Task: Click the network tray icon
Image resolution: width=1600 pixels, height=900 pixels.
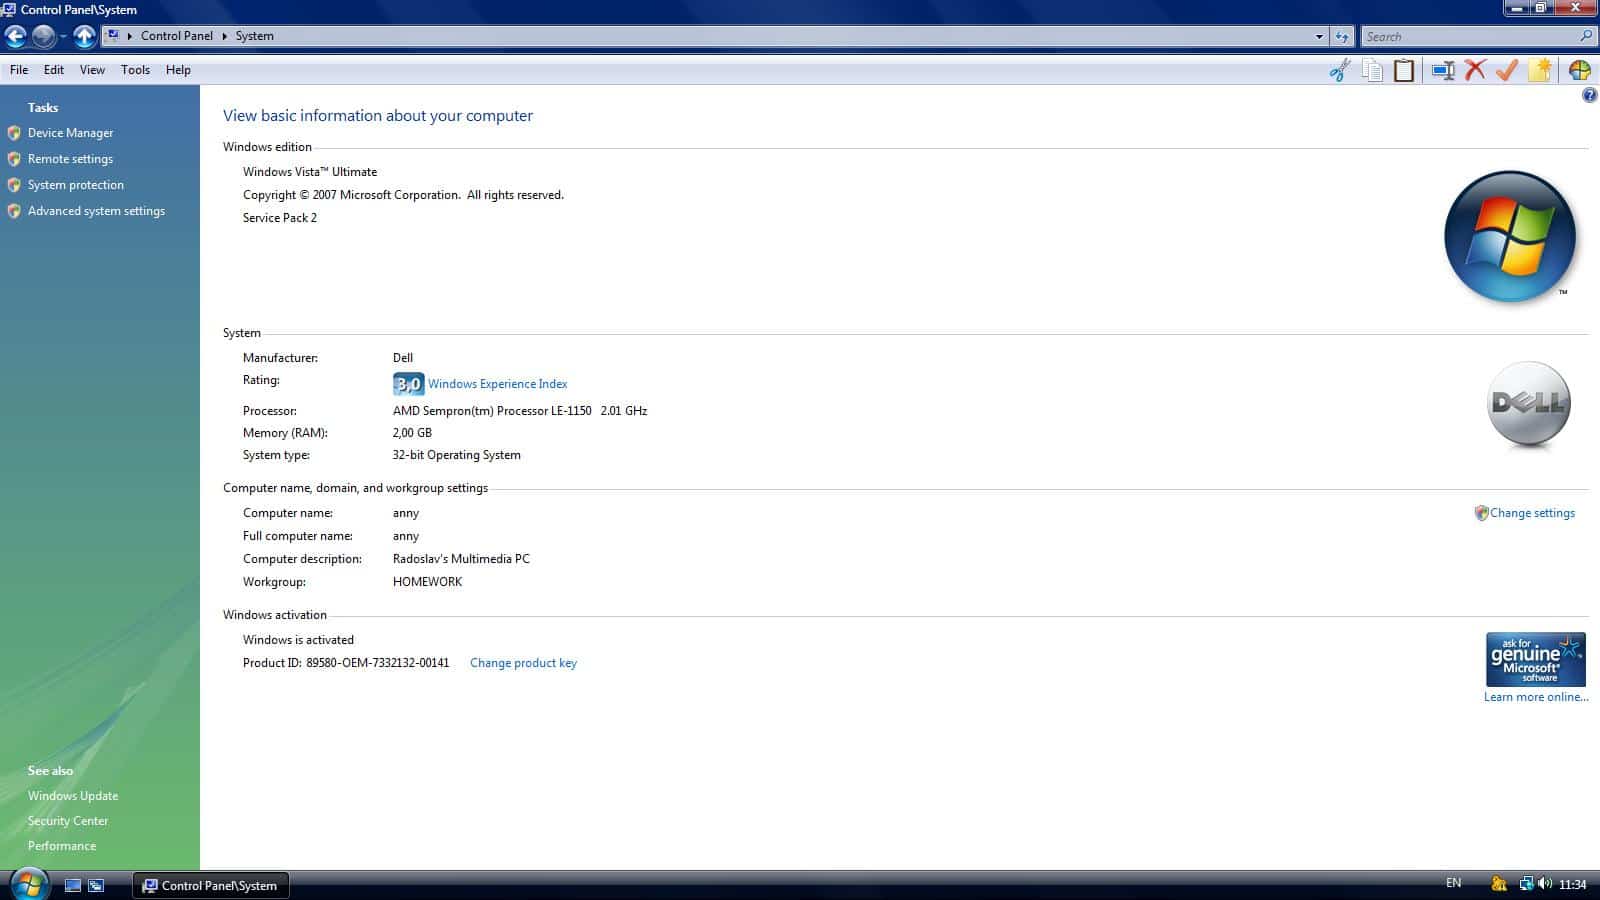Action: [x=1526, y=883]
